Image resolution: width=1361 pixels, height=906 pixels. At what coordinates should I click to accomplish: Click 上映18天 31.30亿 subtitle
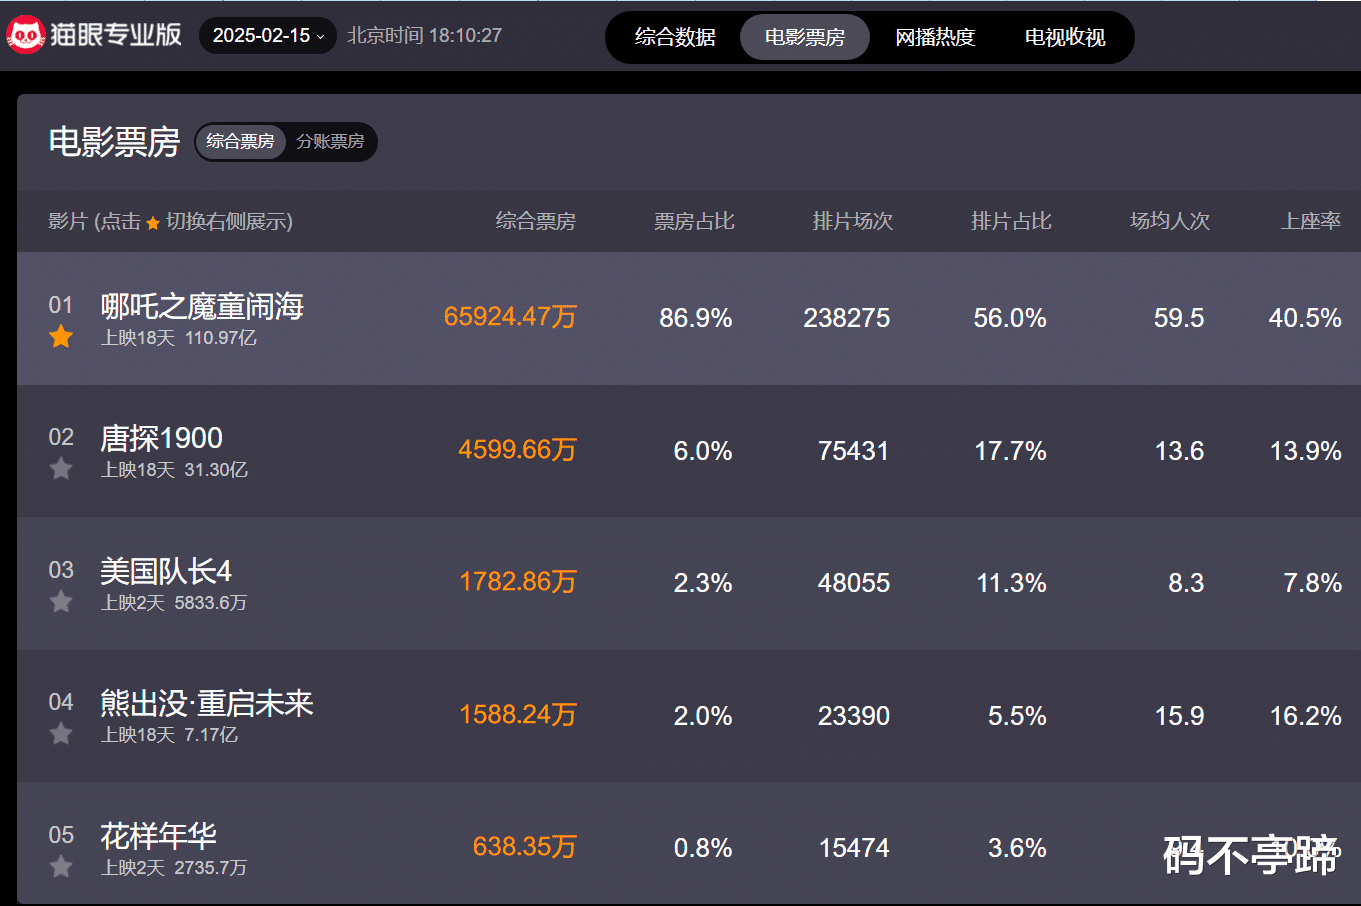[174, 470]
